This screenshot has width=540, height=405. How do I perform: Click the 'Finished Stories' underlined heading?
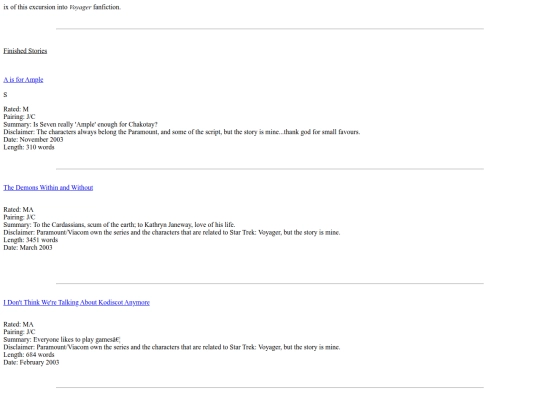click(25, 51)
